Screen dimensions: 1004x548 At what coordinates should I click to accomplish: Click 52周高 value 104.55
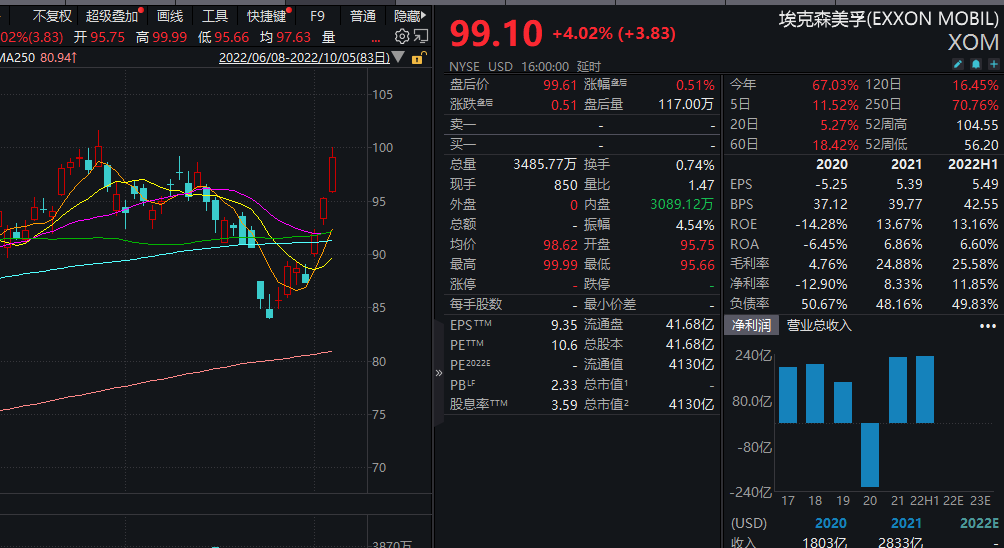976,125
